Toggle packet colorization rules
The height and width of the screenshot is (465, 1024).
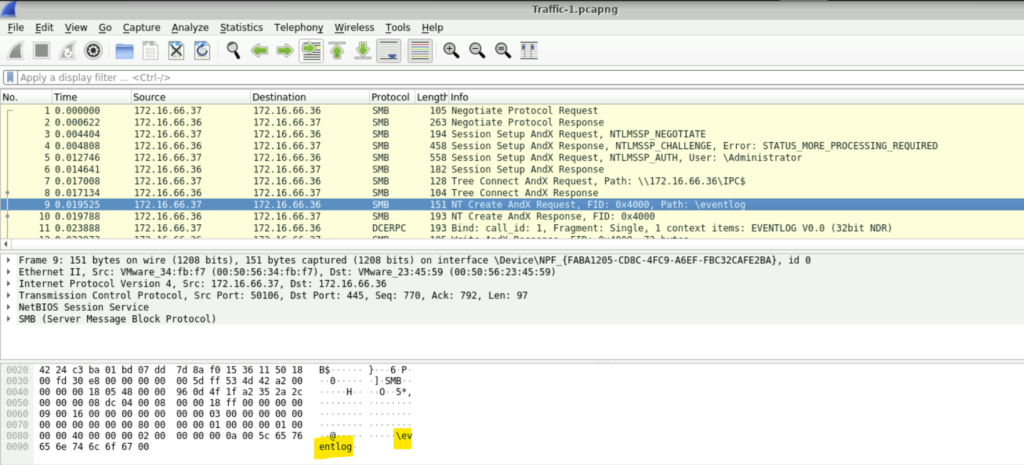pos(420,51)
